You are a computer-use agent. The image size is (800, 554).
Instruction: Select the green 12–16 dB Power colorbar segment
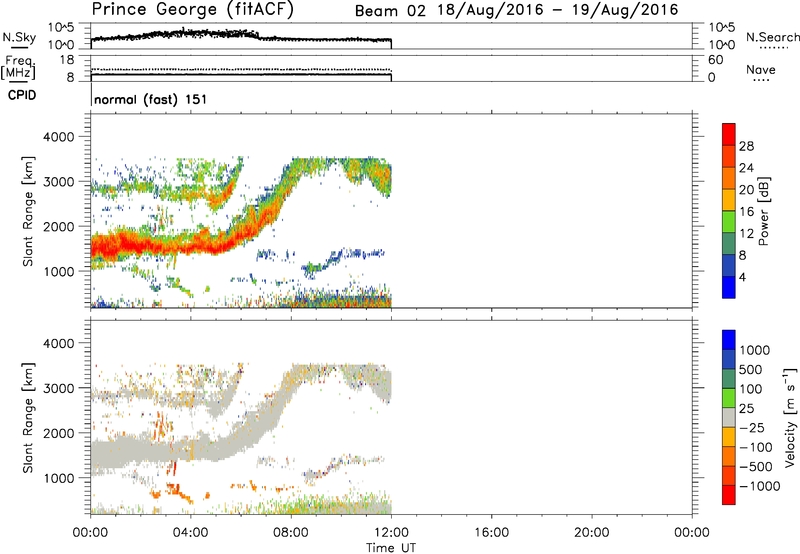[x=729, y=222]
